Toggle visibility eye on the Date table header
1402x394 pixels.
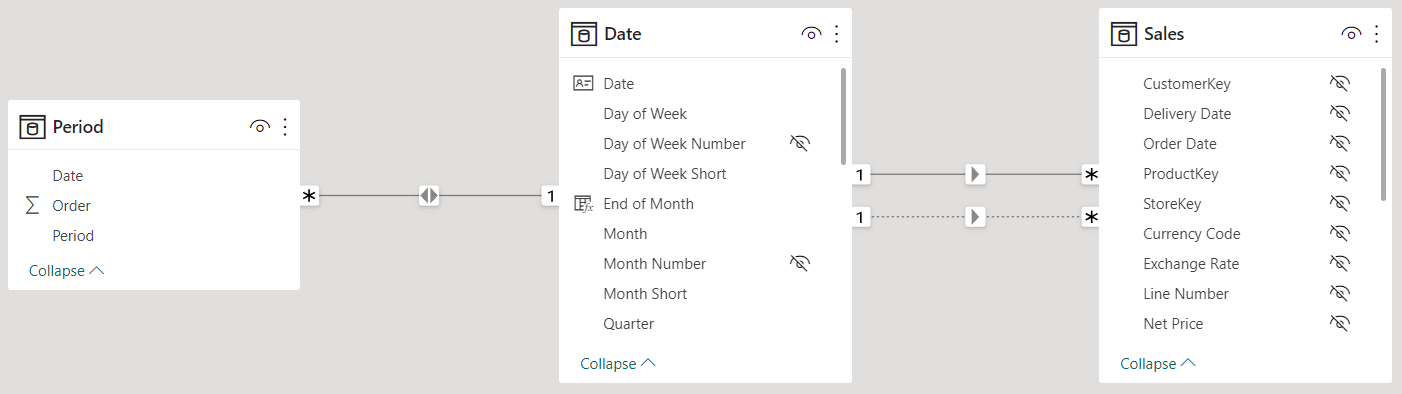(x=811, y=34)
